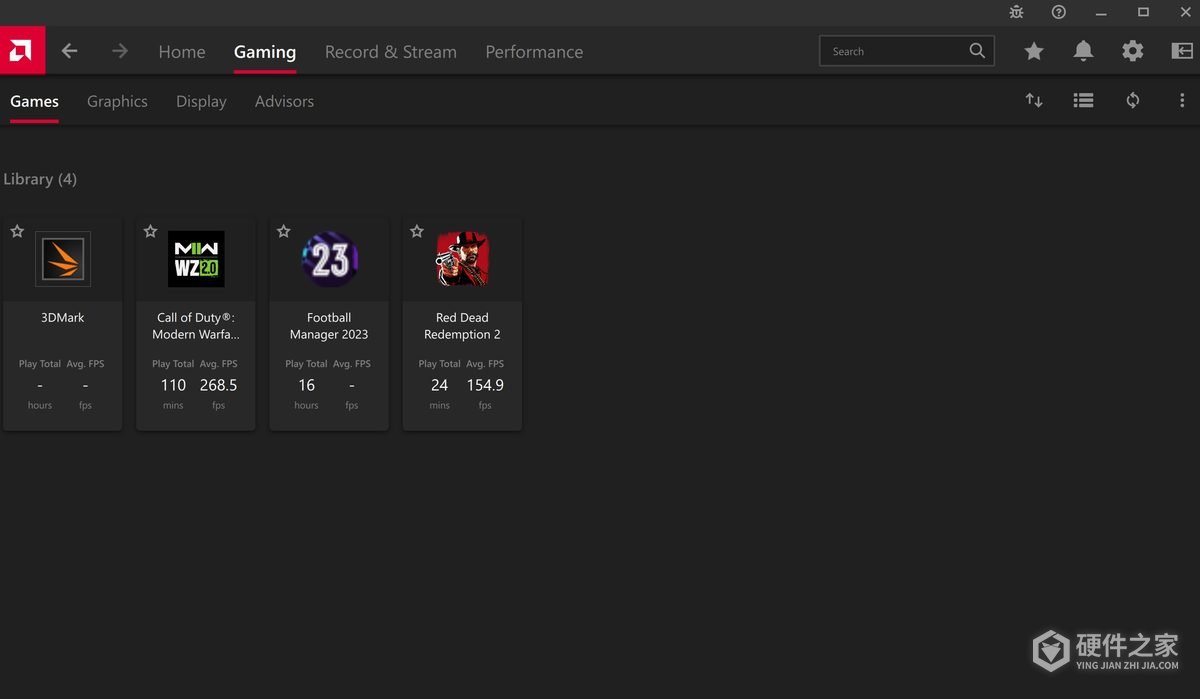
Task: Open the 3DMark game thumbnail
Action: coord(63,259)
